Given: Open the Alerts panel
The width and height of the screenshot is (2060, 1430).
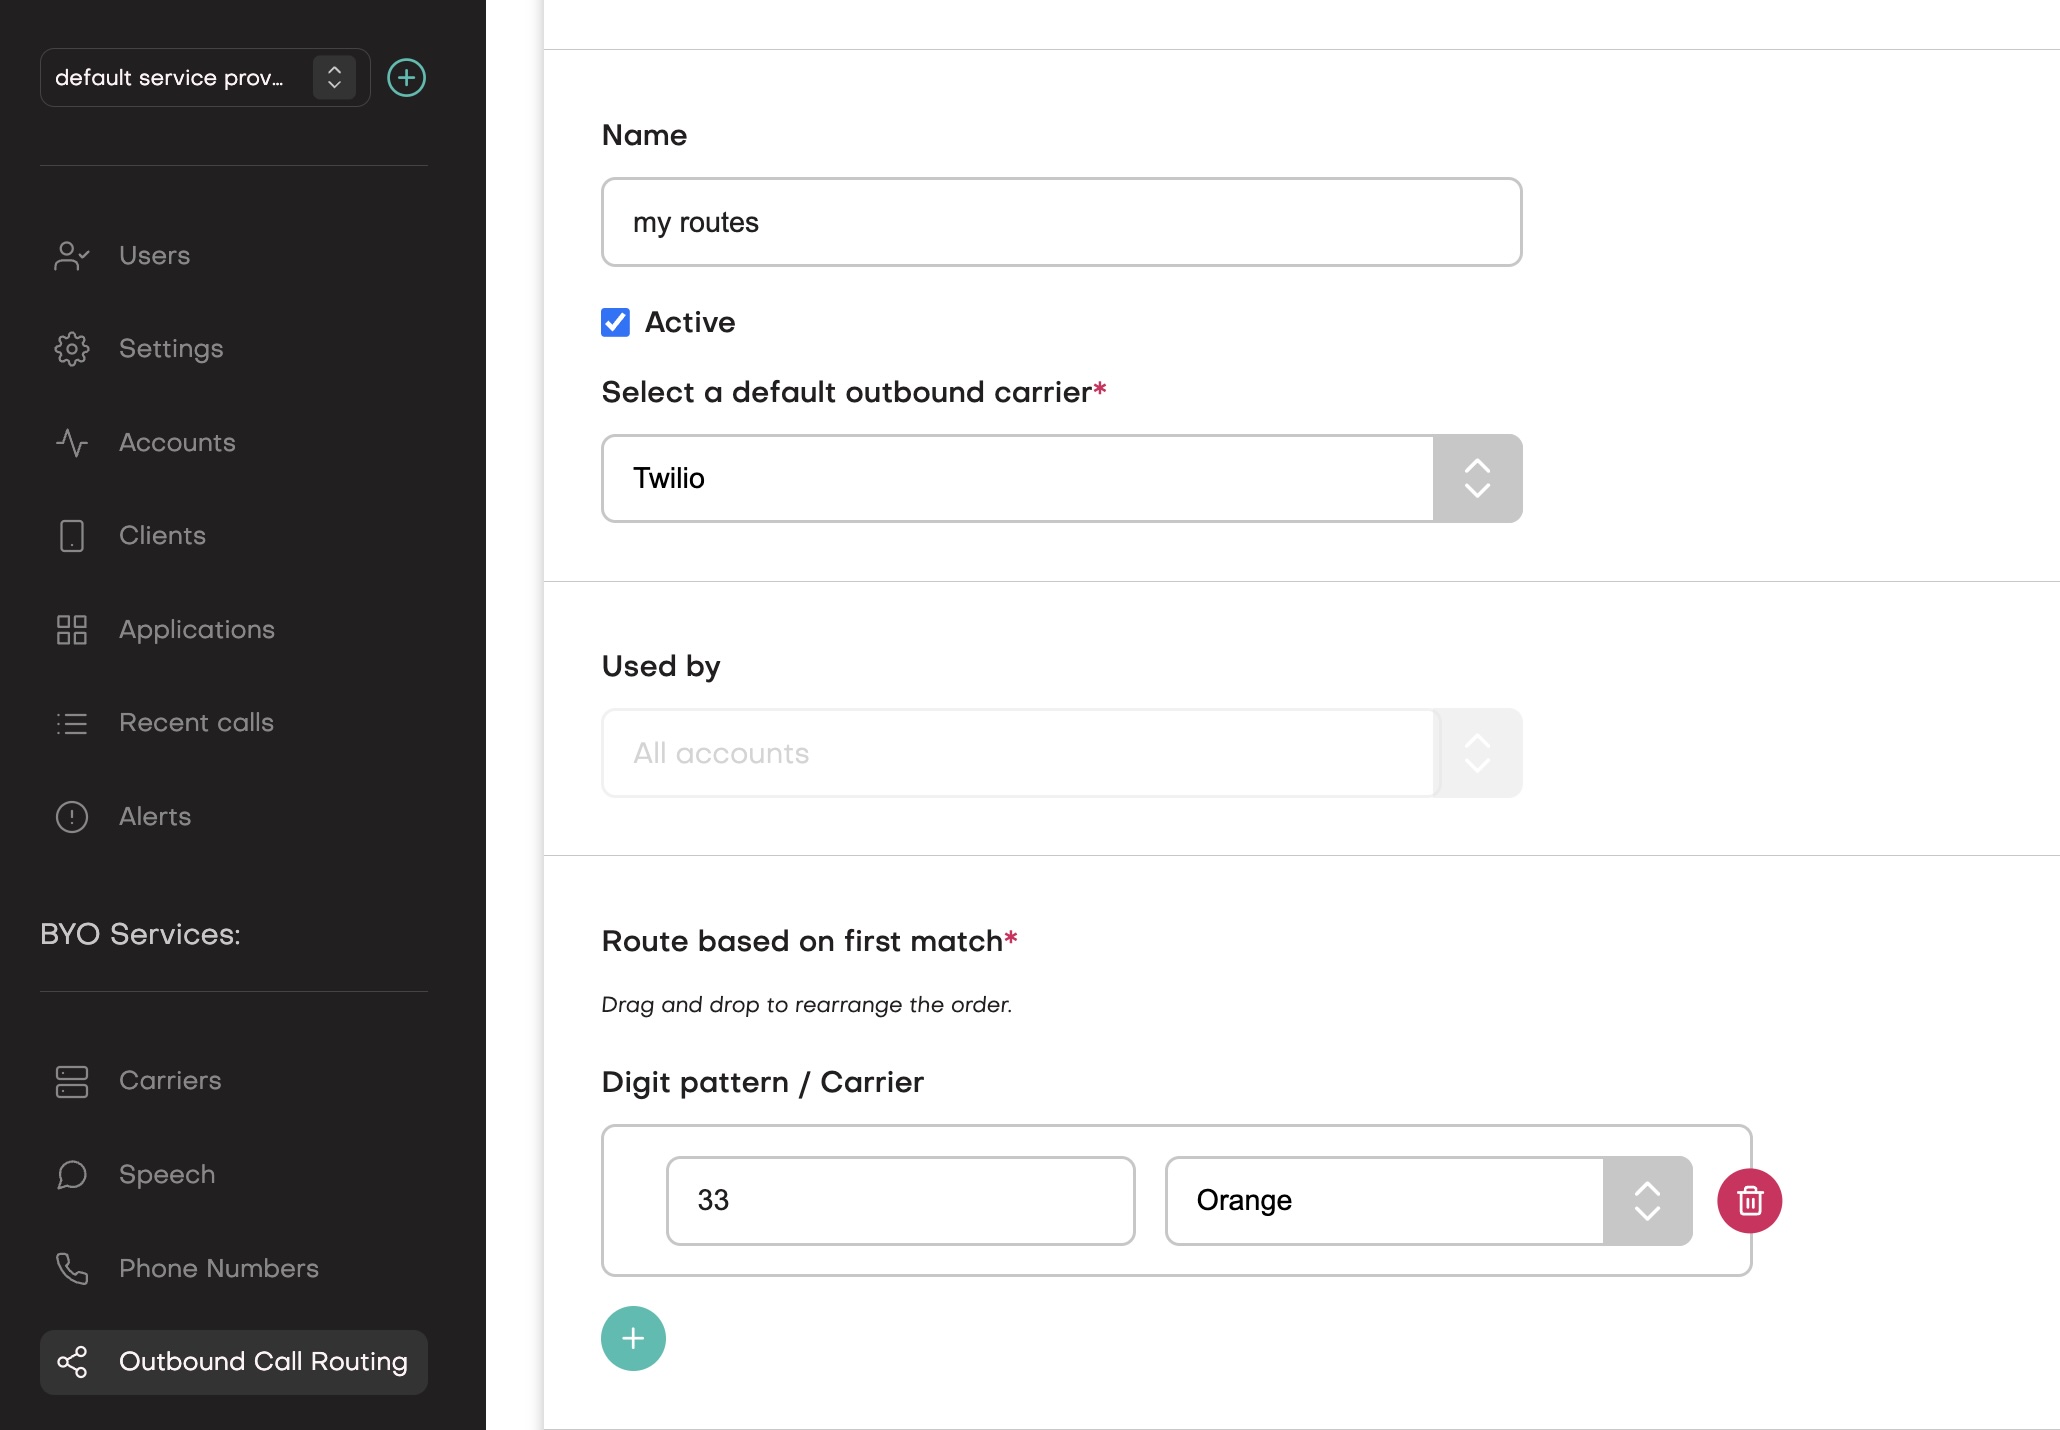Looking at the screenshot, I should tap(154, 816).
